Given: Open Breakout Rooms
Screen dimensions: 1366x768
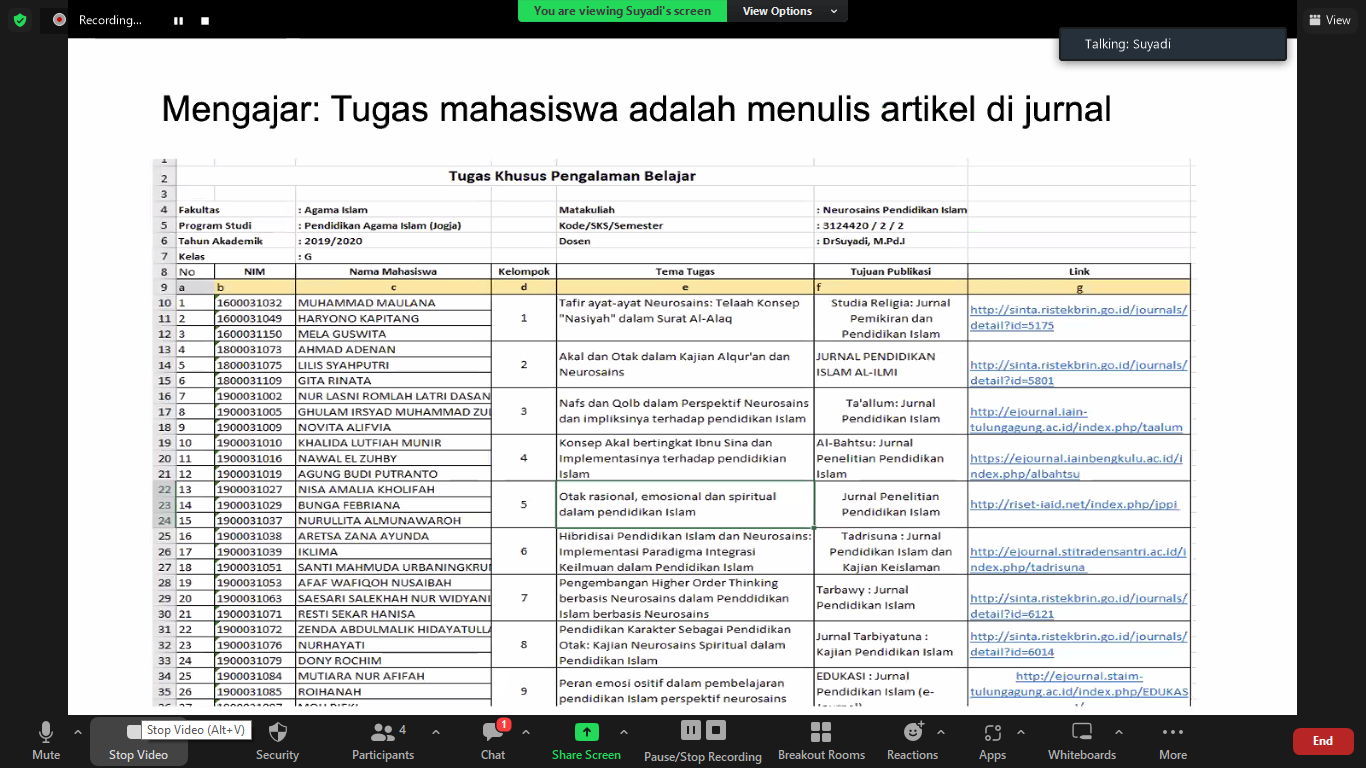Looking at the screenshot, I should tap(821, 741).
